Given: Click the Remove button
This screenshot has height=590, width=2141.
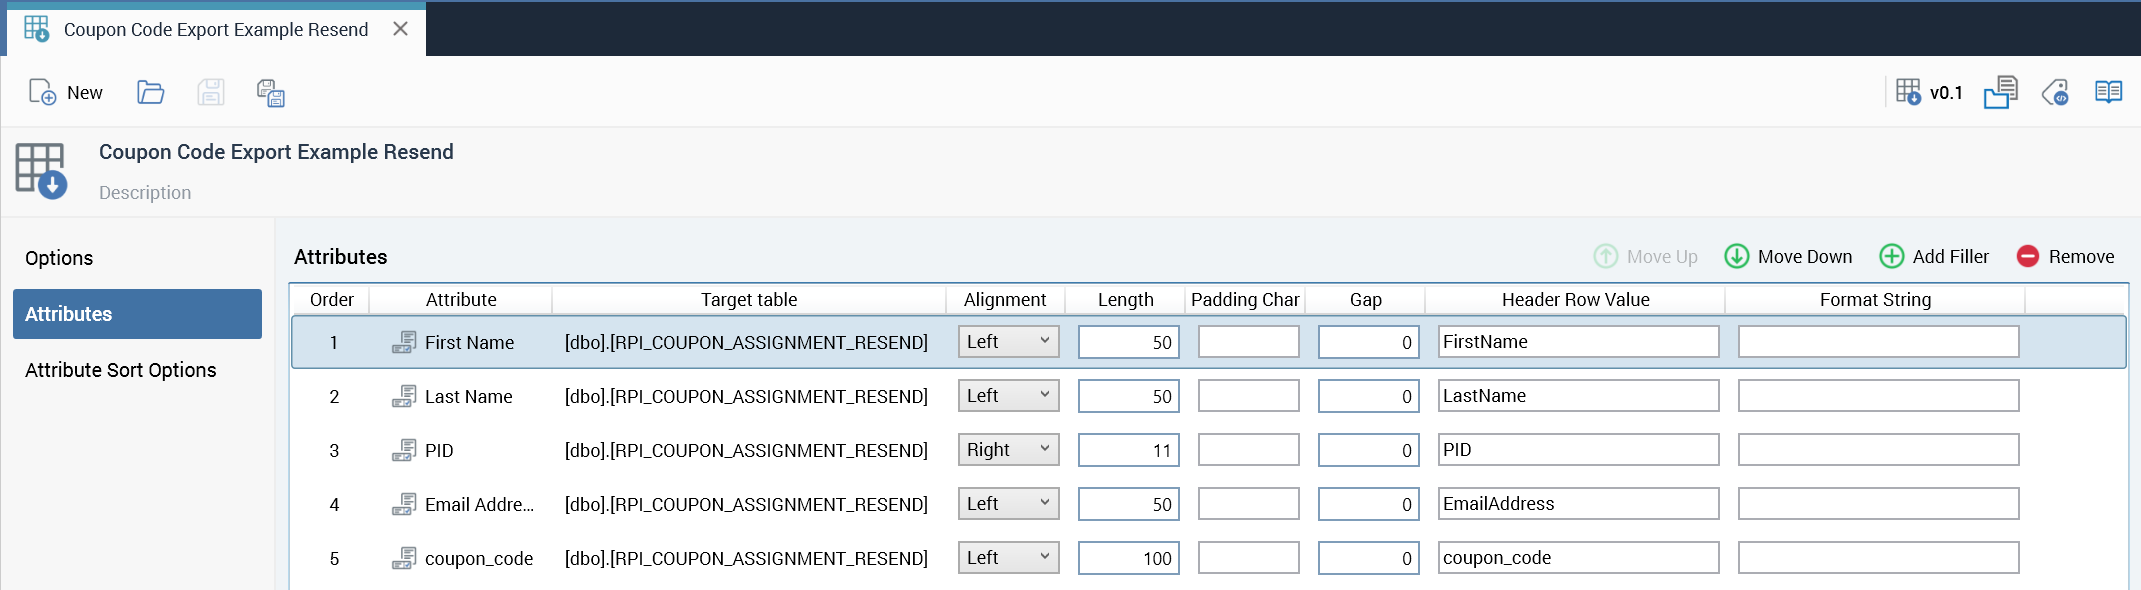Looking at the screenshot, I should tap(2065, 257).
